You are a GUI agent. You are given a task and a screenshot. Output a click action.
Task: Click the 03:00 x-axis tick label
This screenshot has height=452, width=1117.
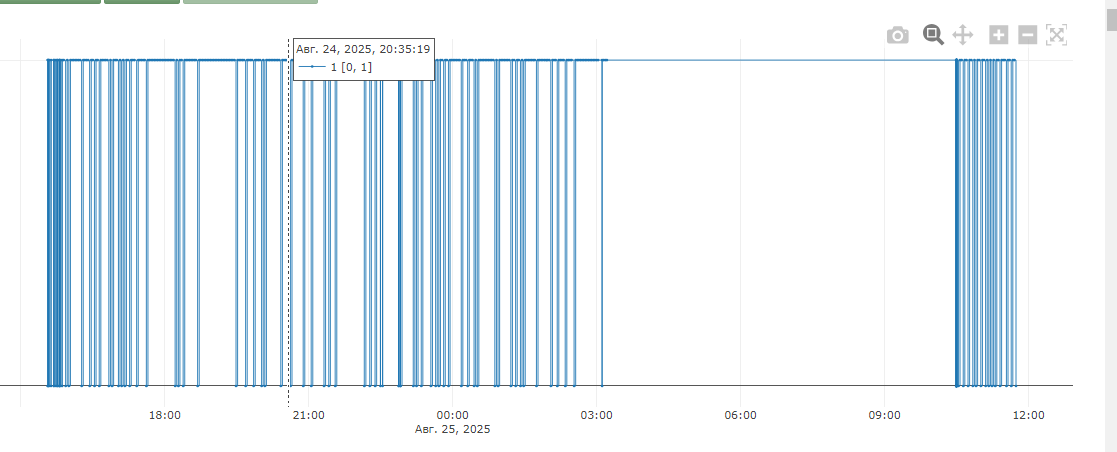pyautogui.click(x=596, y=415)
